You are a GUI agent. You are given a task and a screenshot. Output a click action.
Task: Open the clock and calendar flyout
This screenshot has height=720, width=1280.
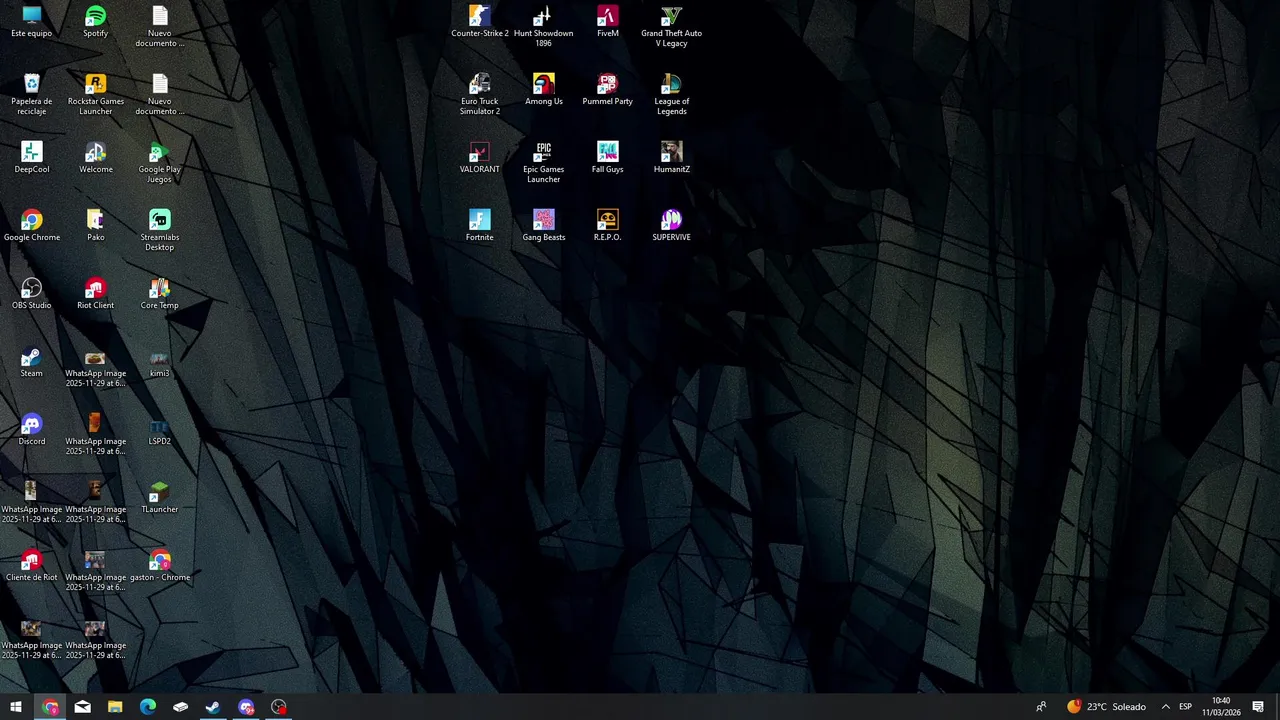[1221, 707]
